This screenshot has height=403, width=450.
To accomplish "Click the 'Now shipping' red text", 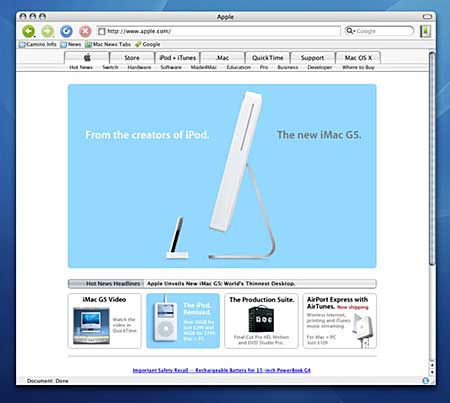I will pyautogui.click(x=353, y=307).
